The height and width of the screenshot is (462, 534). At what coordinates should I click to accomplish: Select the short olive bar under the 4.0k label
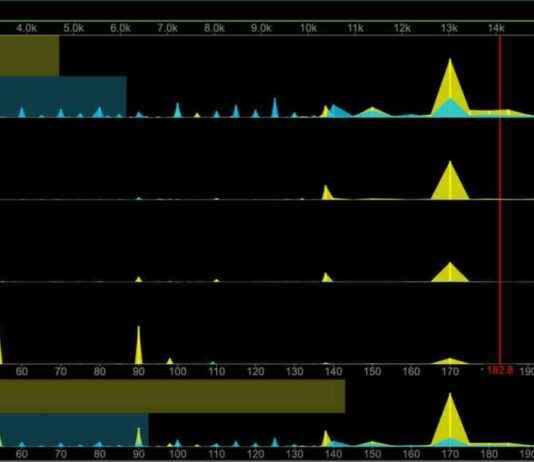[x=29, y=56]
